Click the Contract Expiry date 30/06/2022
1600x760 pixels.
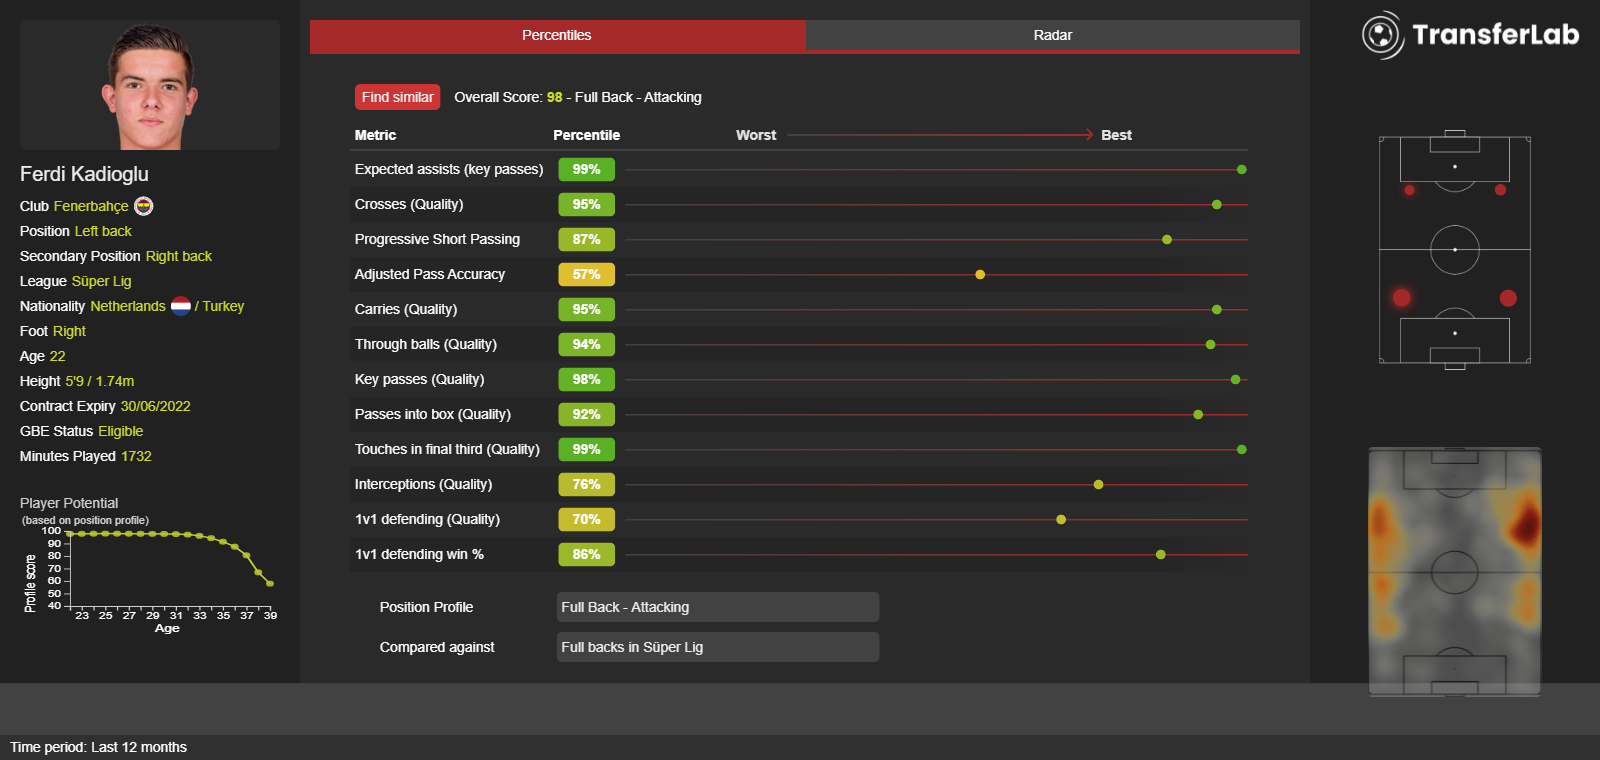[x=155, y=406]
